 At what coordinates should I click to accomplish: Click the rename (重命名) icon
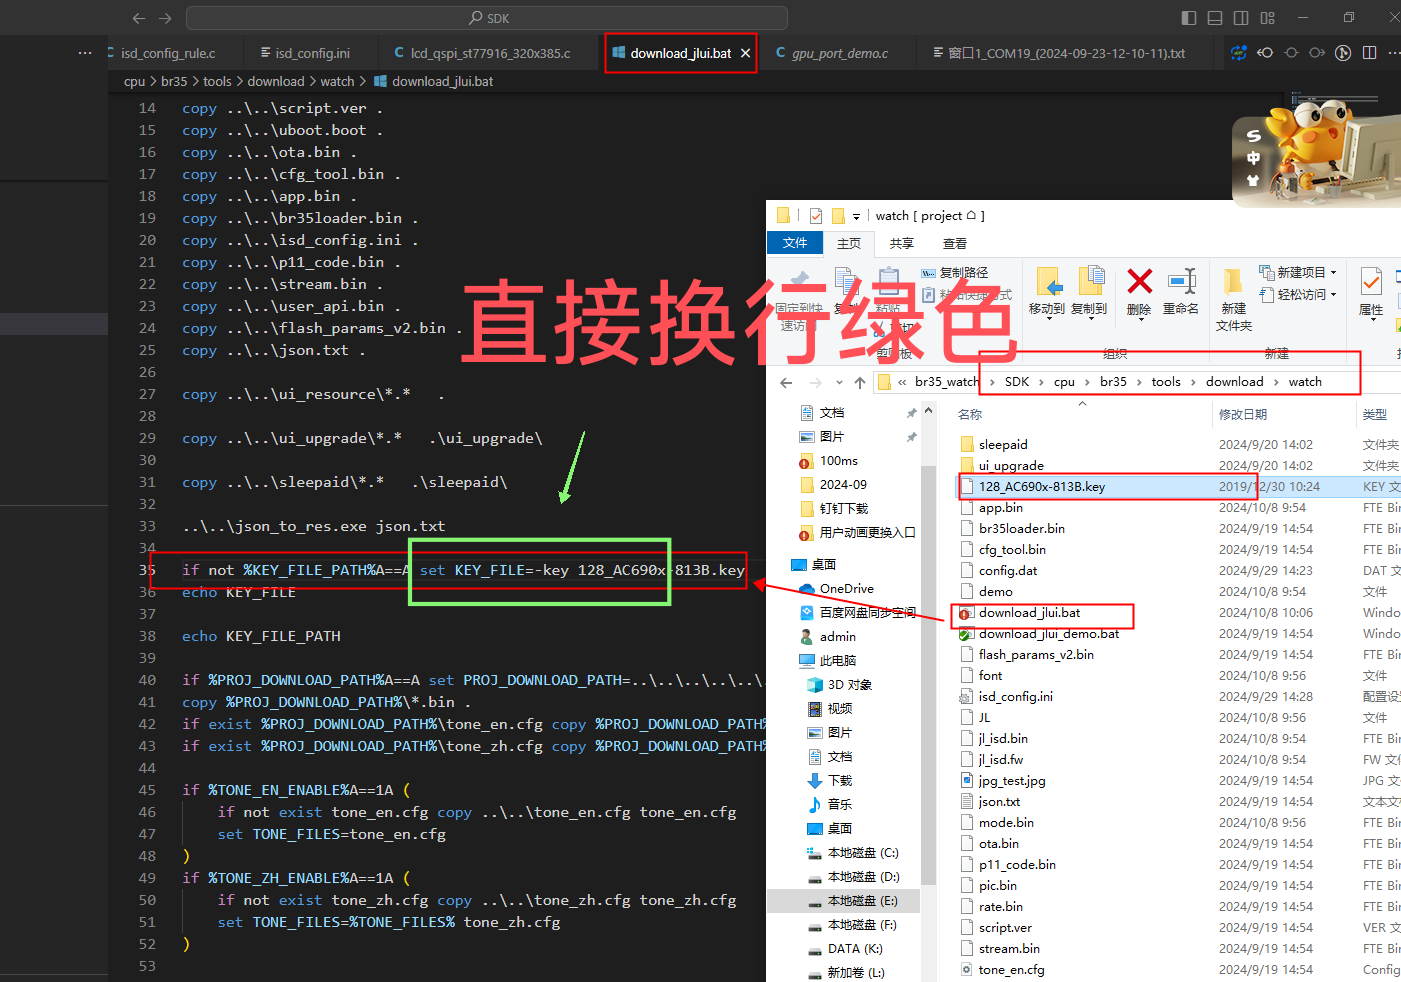[x=1182, y=282]
